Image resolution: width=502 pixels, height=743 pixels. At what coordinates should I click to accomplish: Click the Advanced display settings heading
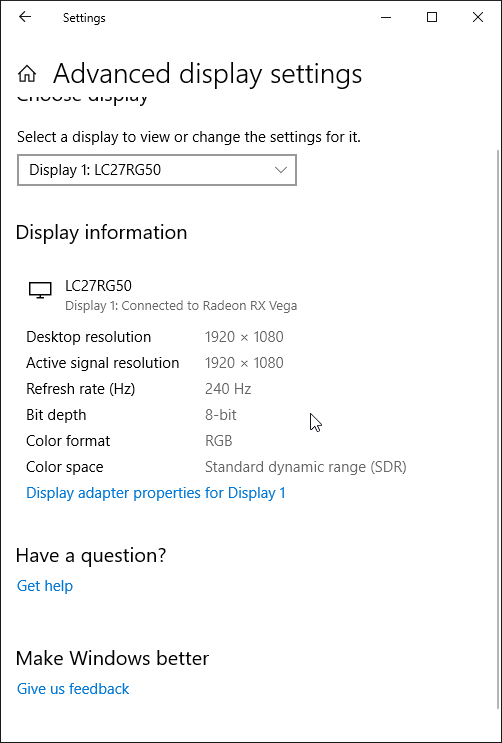(207, 74)
